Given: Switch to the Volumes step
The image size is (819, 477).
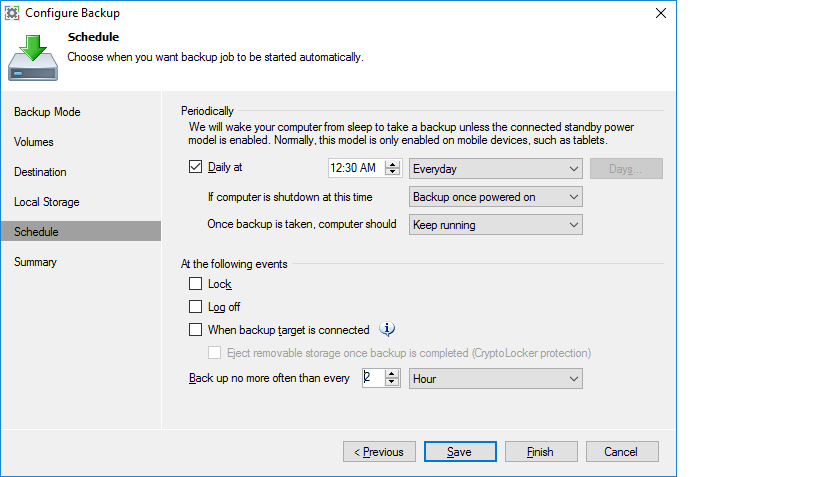Looking at the screenshot, I should [x=34, y=142].
